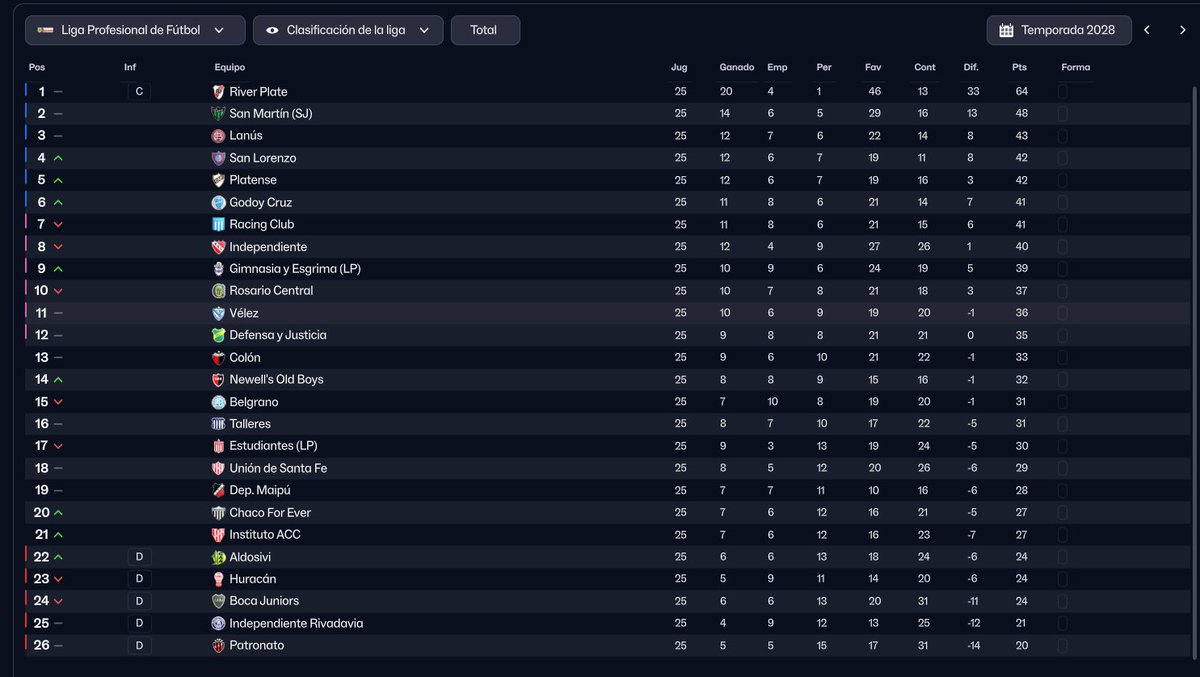This screenshot has height=677, width=1200.
Task: Click the D relegation badge for Independiente Rivadavia
Action: [139, 623]
